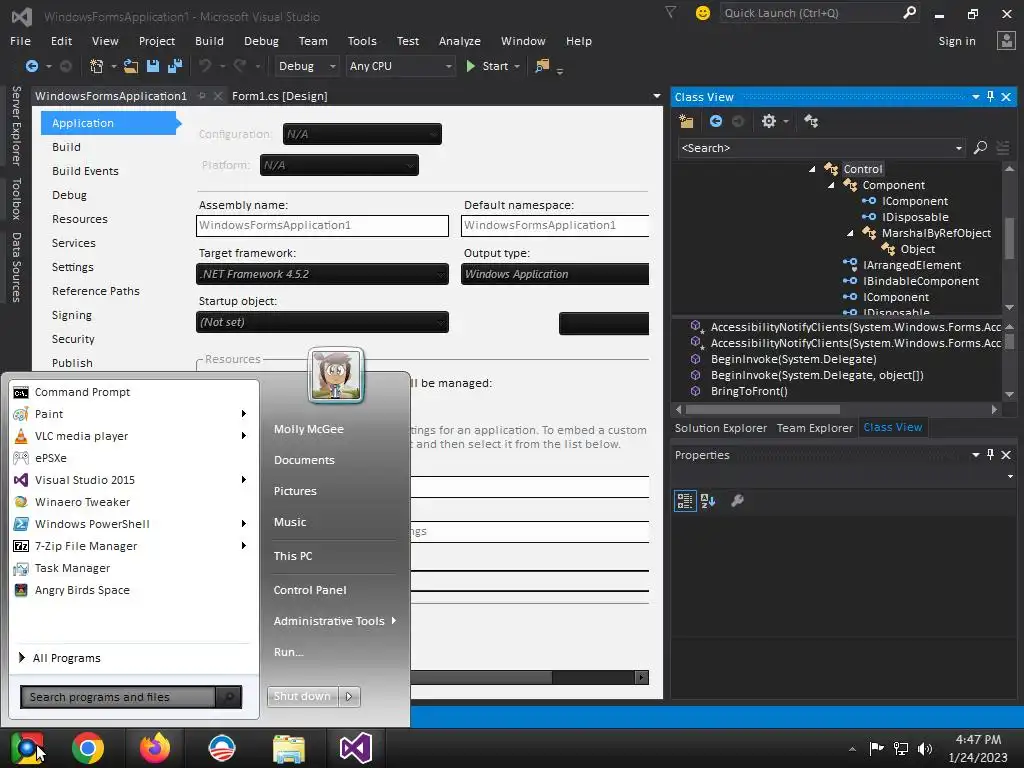
Task: Click the green Start play icon
Action: 470,66
